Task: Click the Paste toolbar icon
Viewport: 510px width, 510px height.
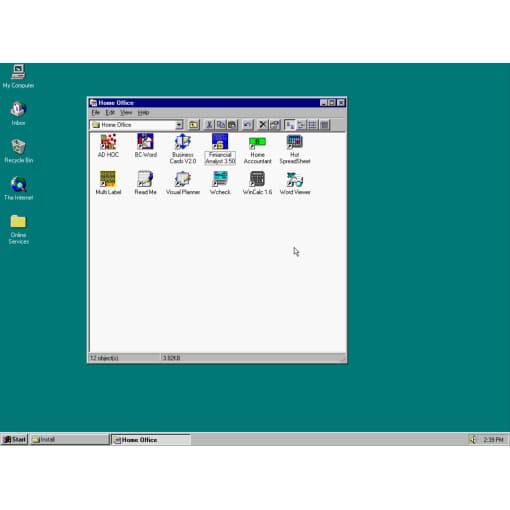Action: click(232, 125)
